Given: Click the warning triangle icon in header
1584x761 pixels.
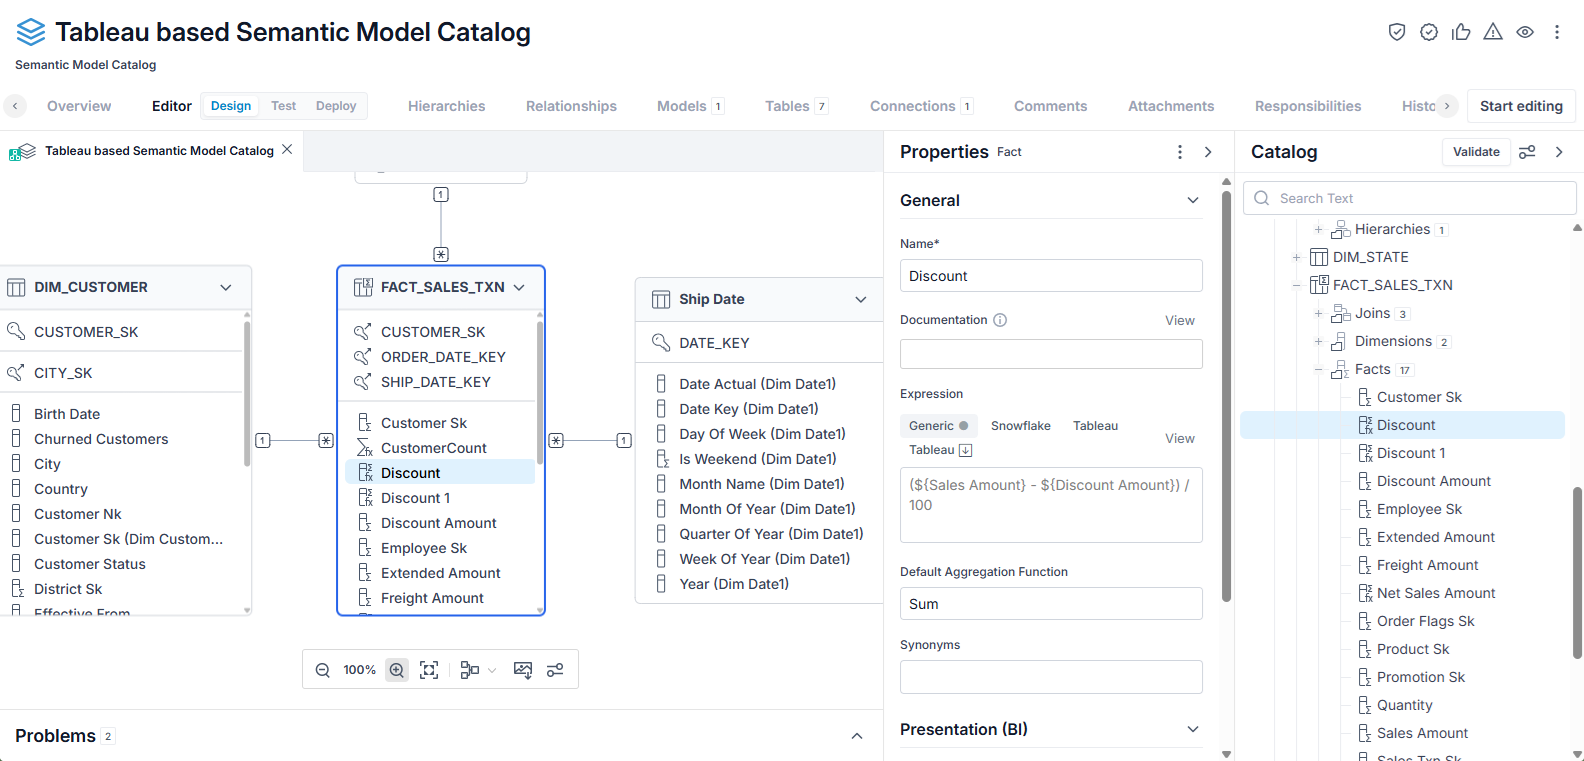Looking at the screenshot, I should [1493, 32].
